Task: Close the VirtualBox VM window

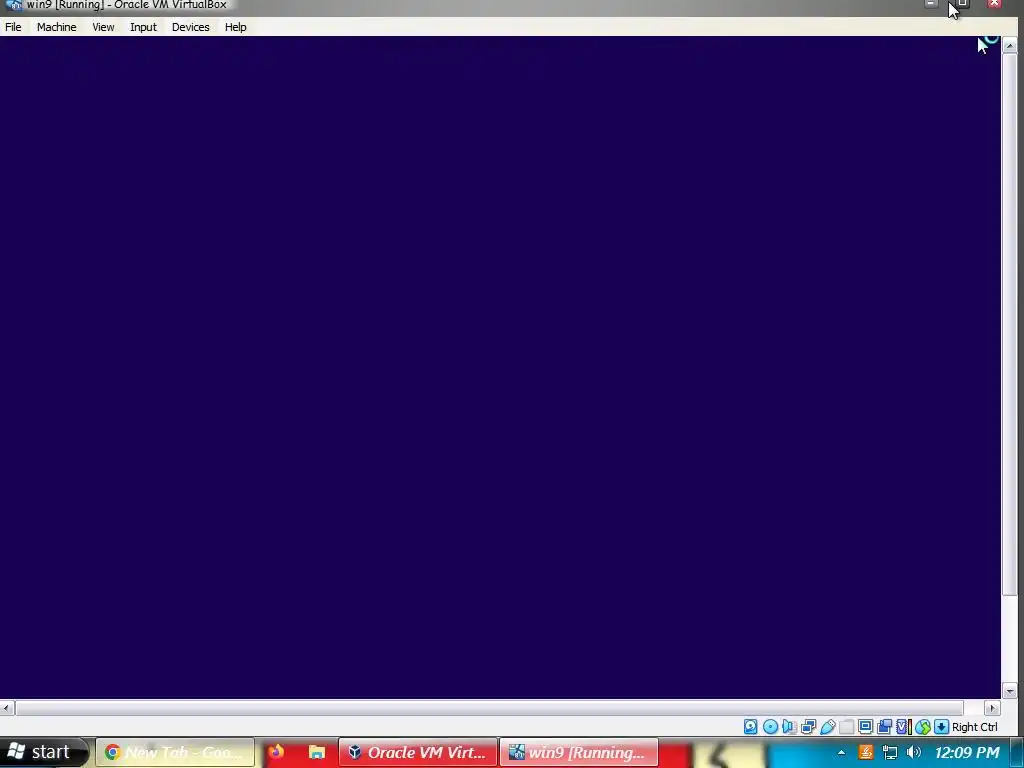Action: coord(994,4)
